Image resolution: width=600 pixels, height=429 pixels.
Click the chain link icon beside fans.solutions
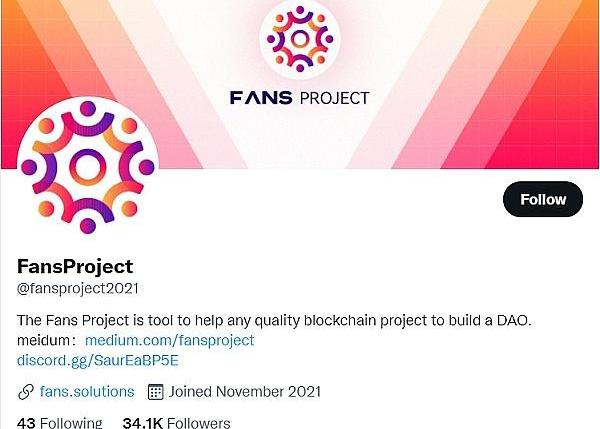26,391
